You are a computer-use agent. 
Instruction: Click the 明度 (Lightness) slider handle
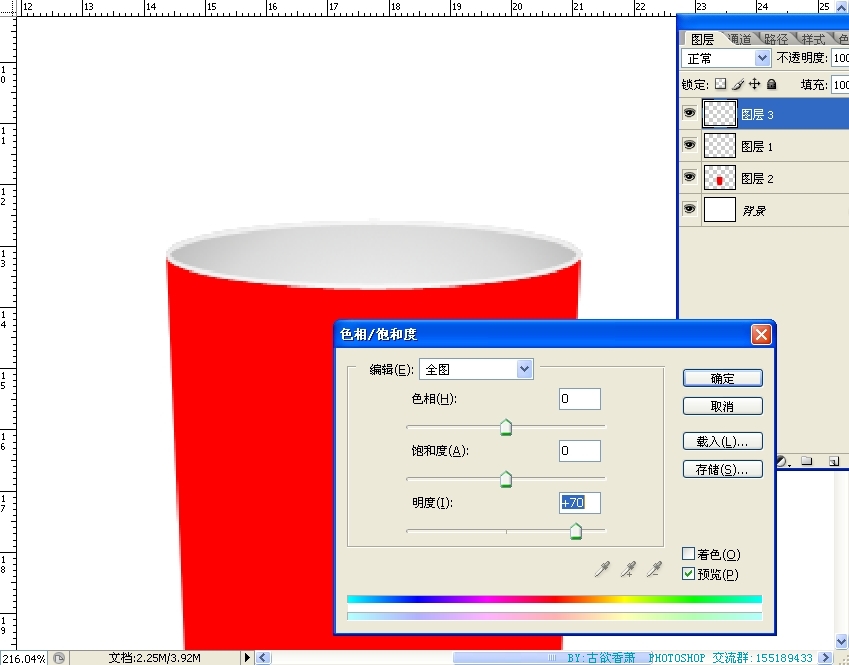[576, 532]
